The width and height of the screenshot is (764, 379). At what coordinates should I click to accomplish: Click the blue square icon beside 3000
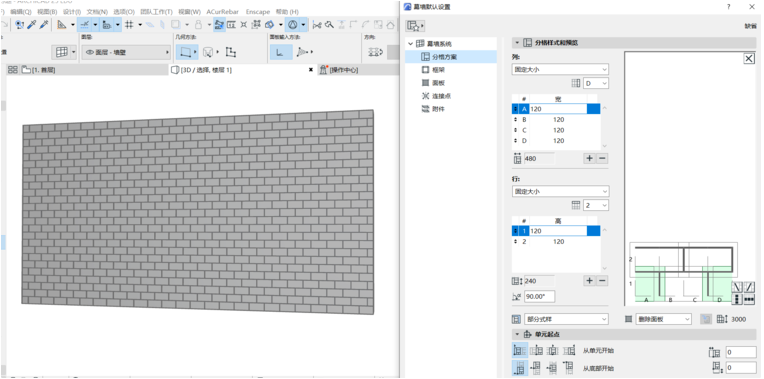point(706,319)
